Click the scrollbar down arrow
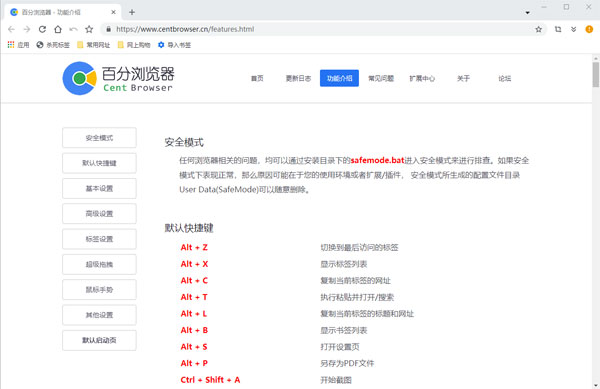This screenshot has width=600, height=389. (x=596, y=385)
